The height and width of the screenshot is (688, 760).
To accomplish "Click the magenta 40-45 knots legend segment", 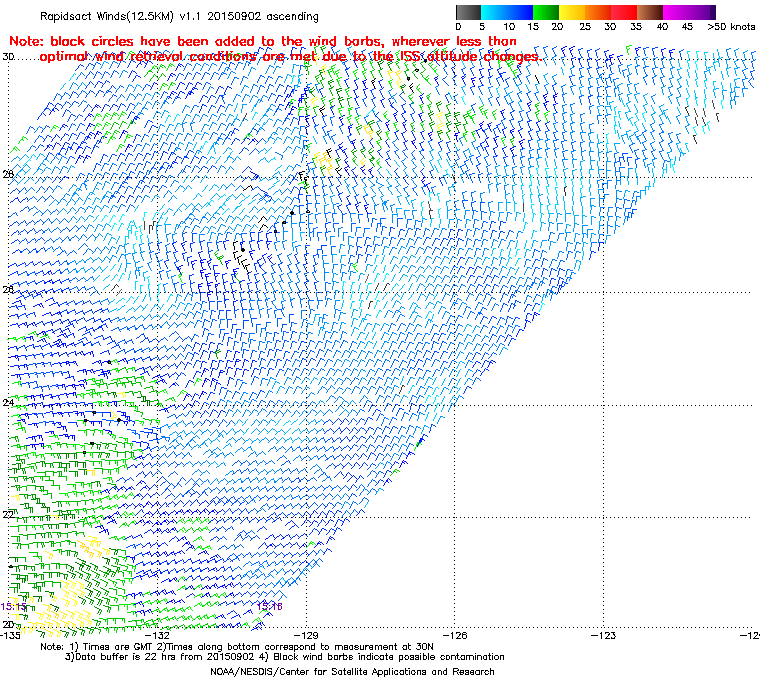I will pyautogui.click(x=676, y=12).
